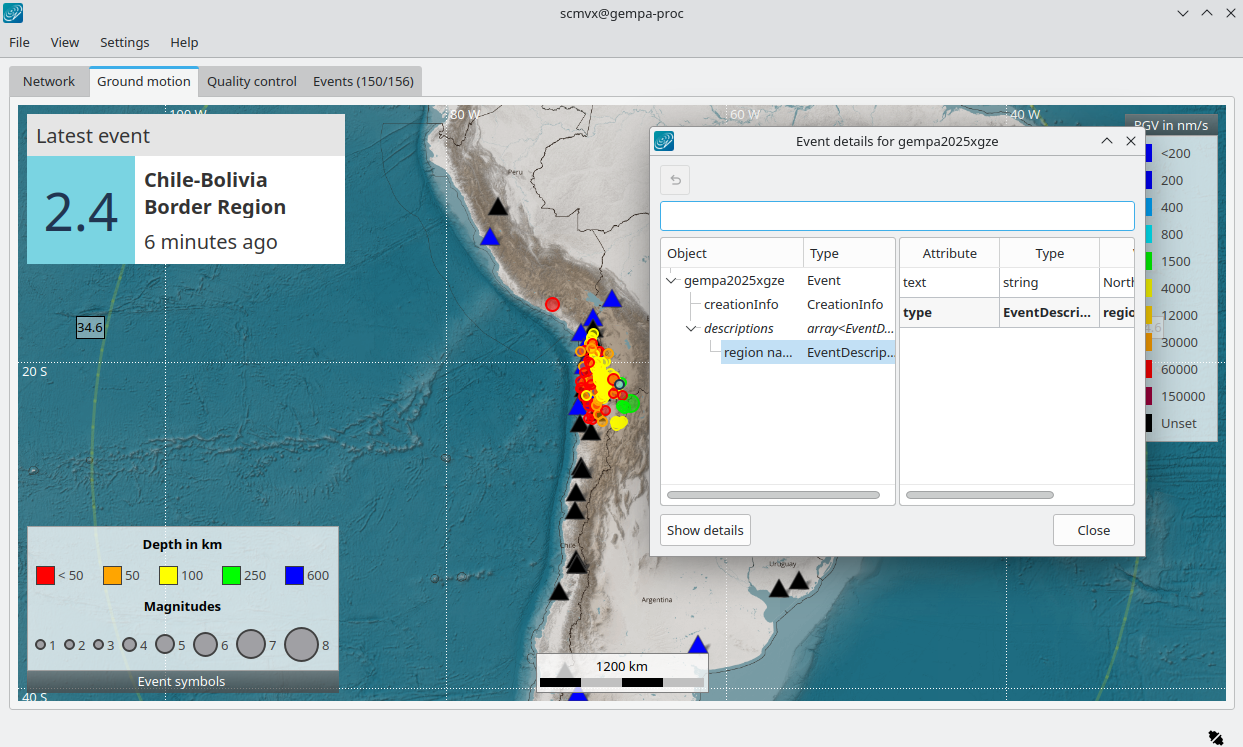This screenshot has height=747, width=1243.
Task: Switch to the Quality control tab
Action: click(x=252, y=82)
